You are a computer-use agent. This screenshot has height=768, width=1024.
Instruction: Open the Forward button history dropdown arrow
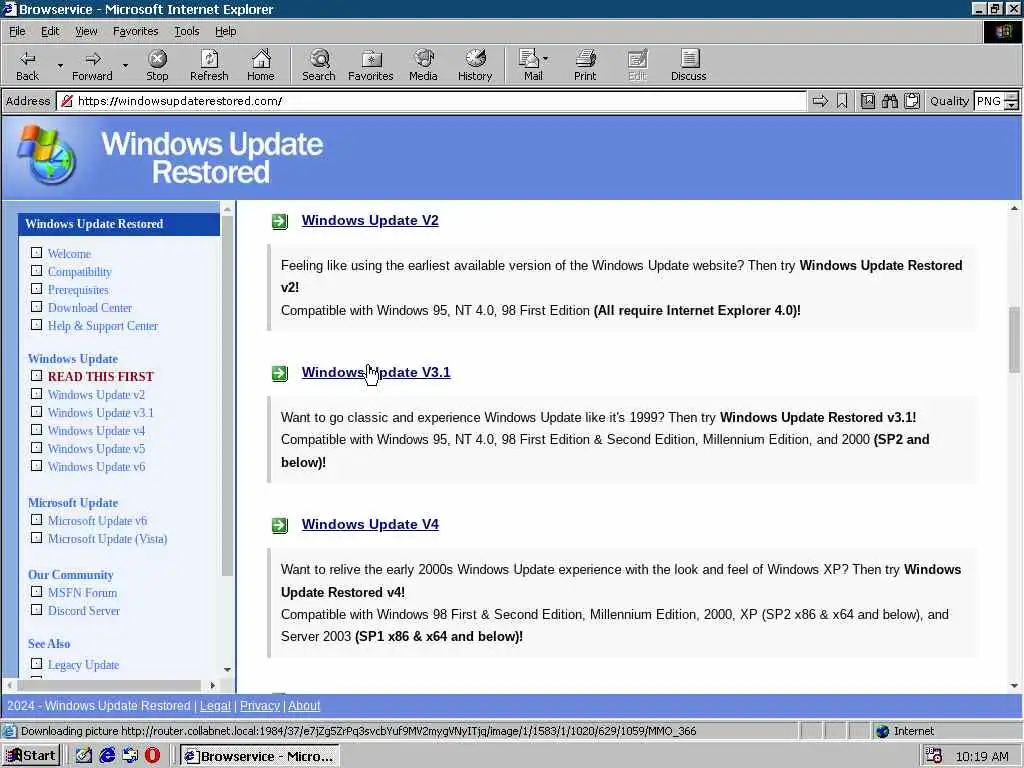(125, 65)
